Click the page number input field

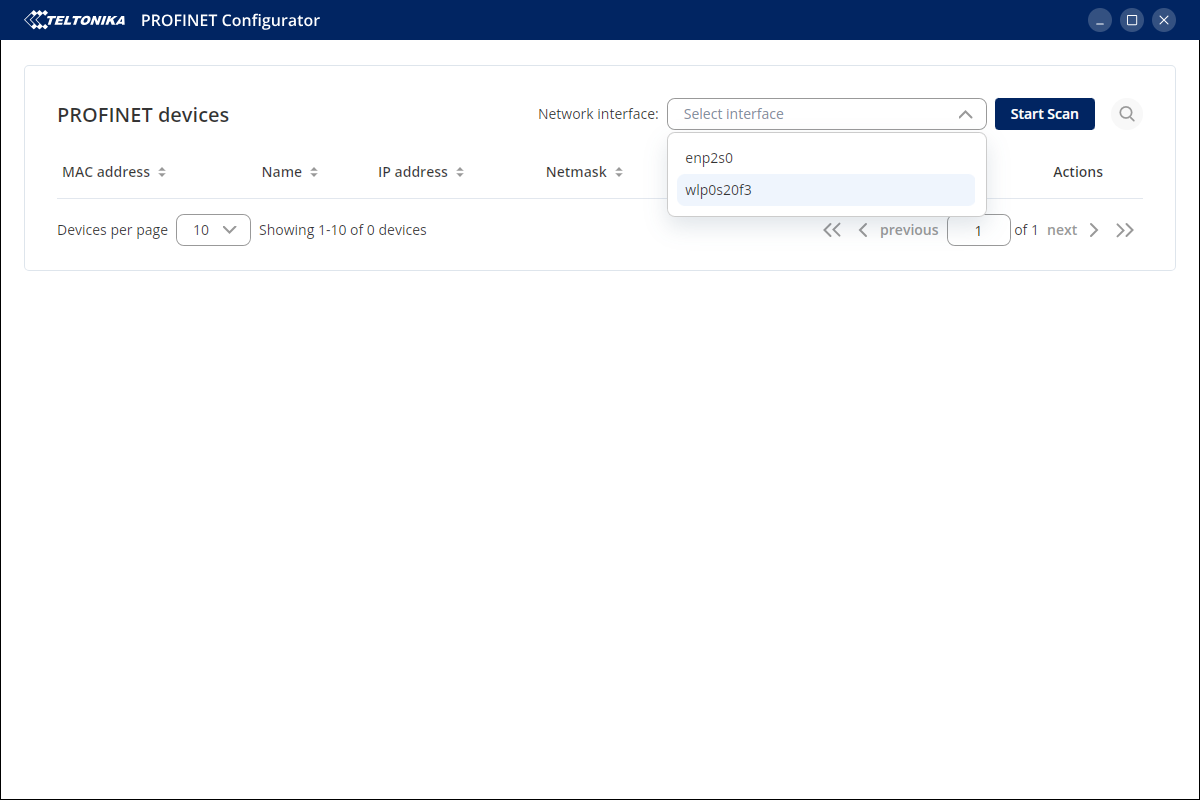point(978,230)
